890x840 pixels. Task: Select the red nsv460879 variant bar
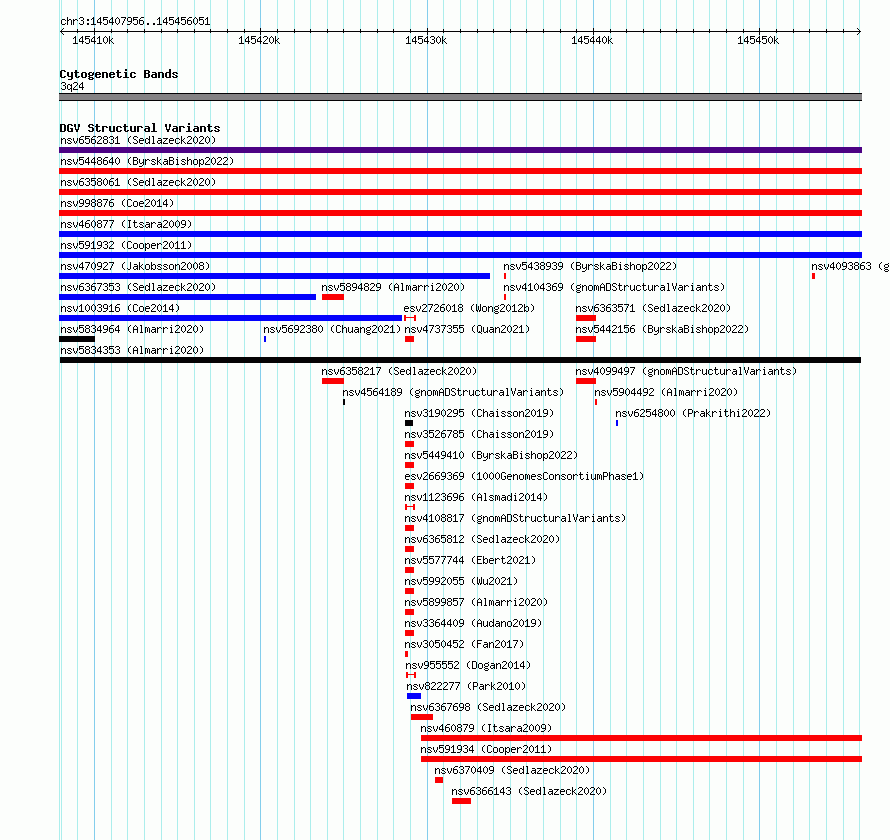click(641, 738)
